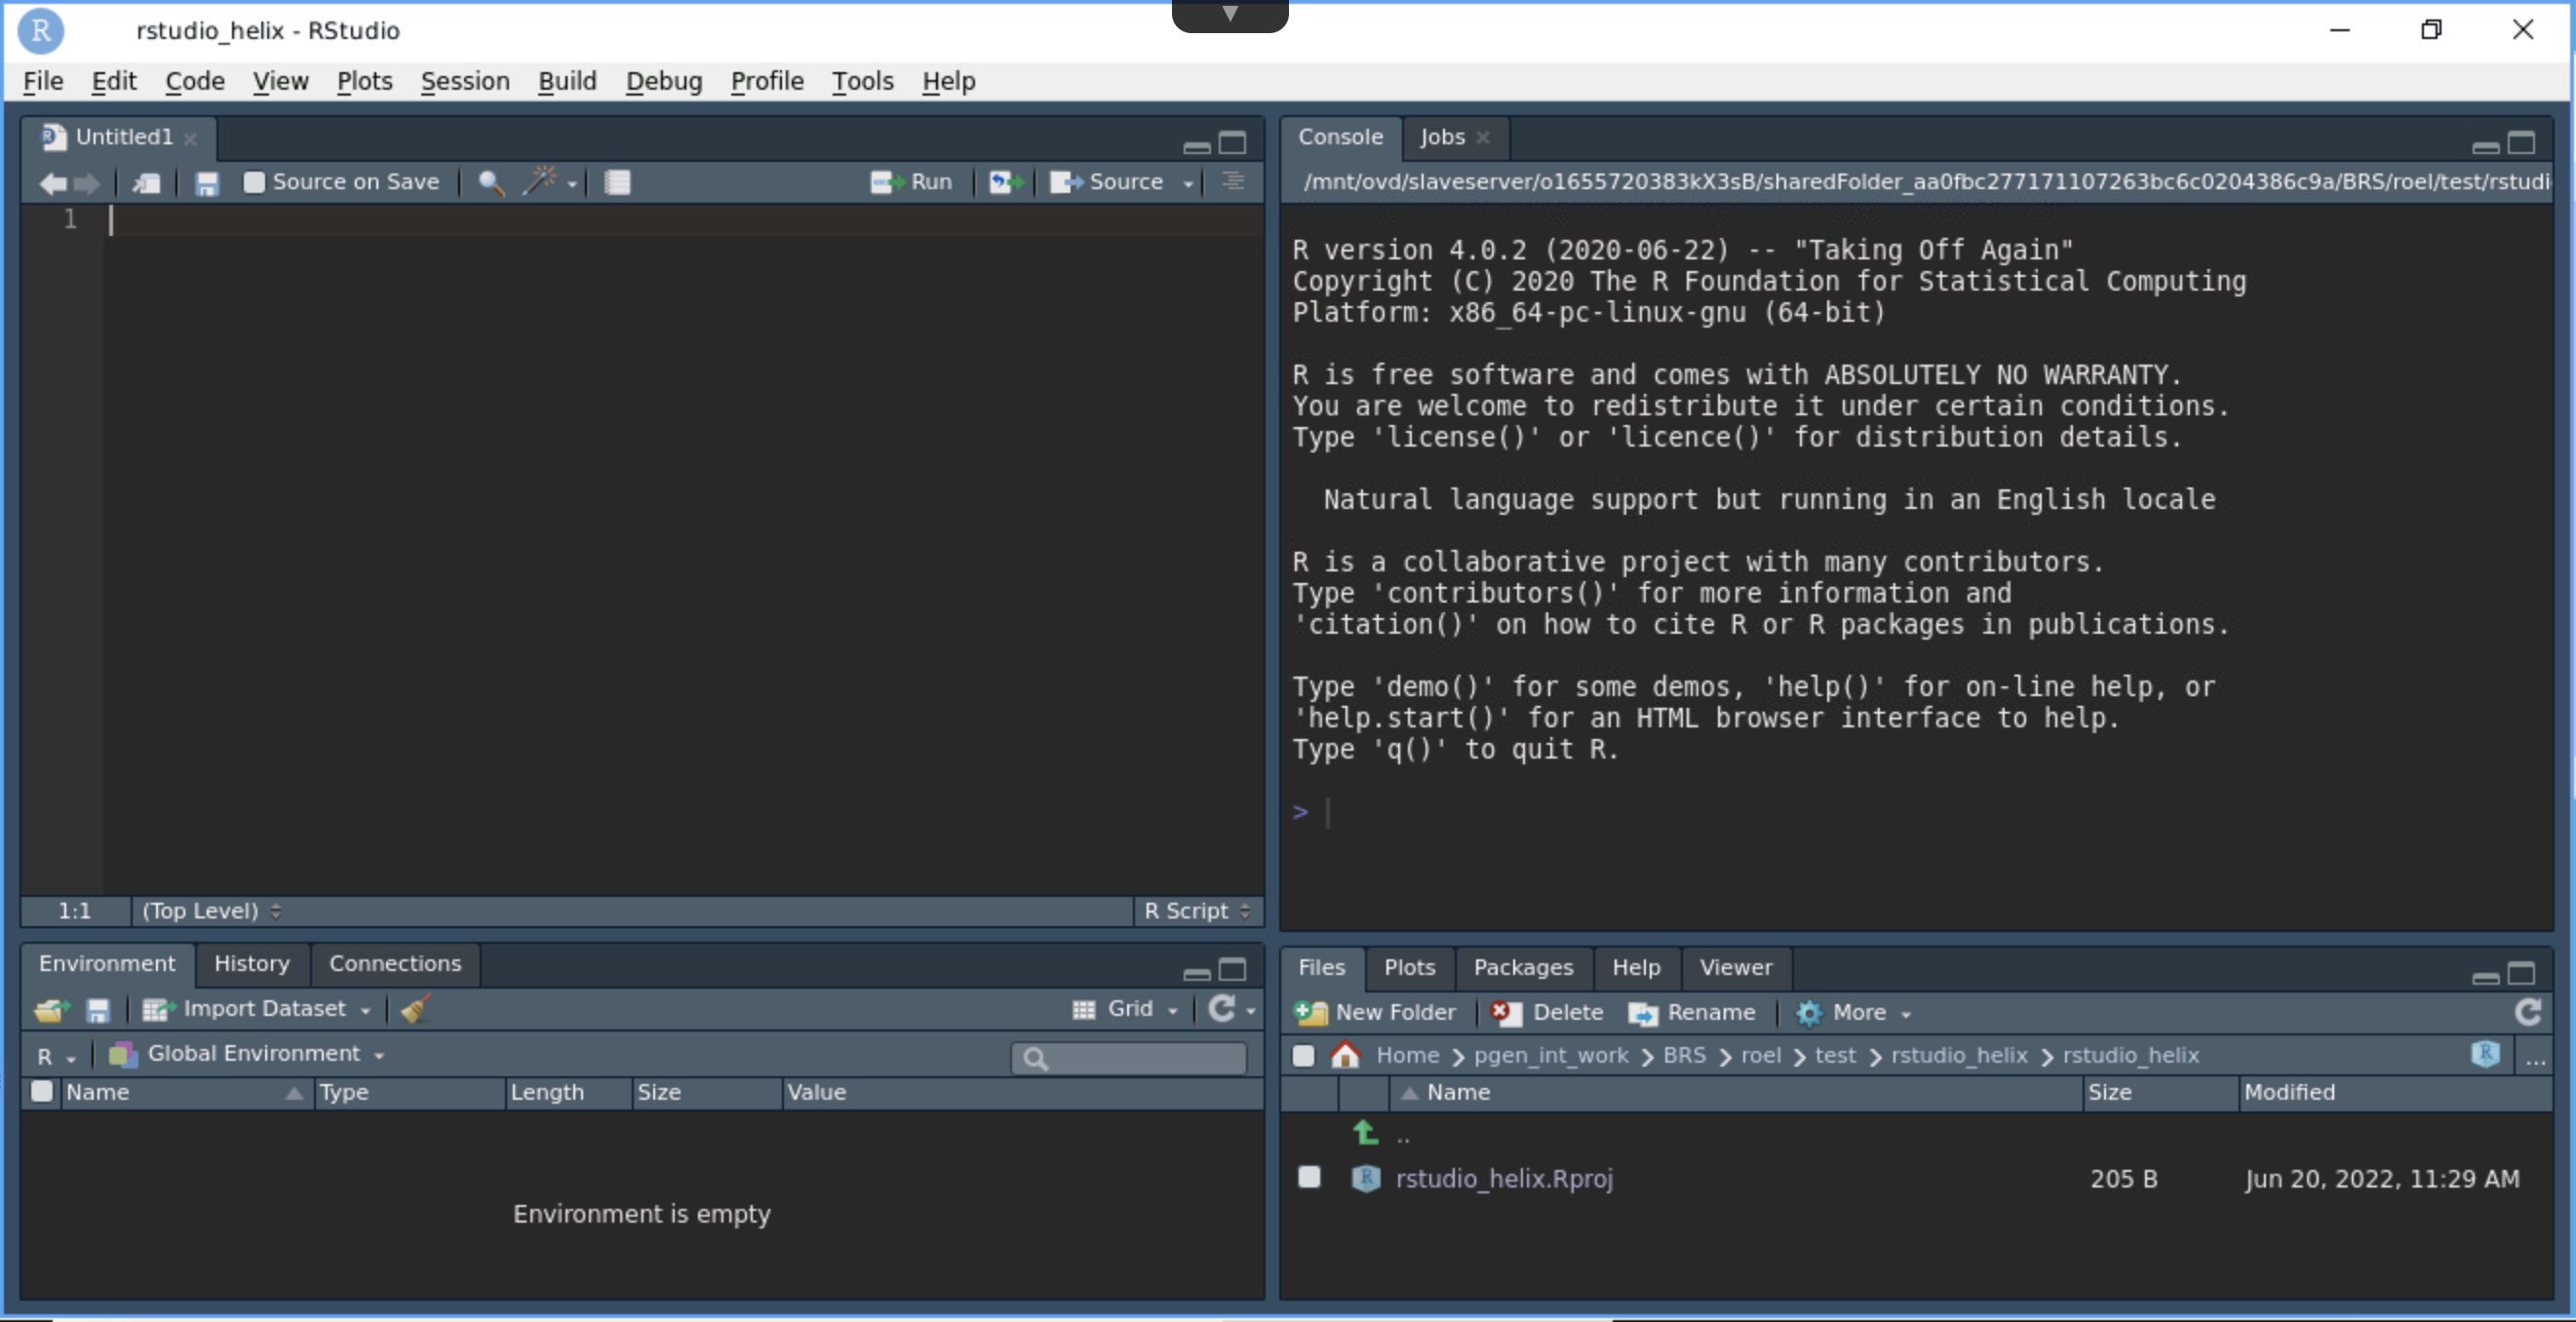The image size is (2576, 1322).
Task: Maximize the source editor pane
Action: click(x=1233, y=143)
